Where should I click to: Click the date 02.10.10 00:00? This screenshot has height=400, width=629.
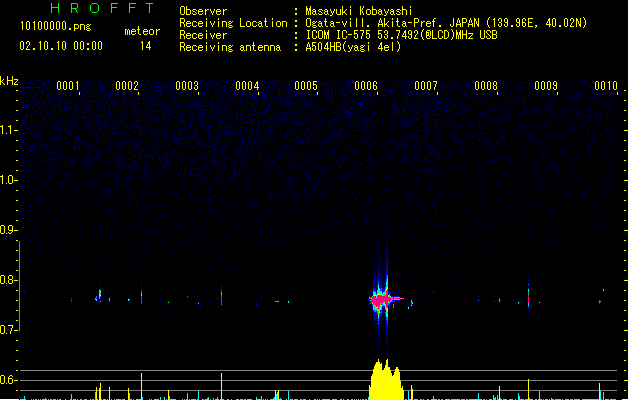coord(61,46)
